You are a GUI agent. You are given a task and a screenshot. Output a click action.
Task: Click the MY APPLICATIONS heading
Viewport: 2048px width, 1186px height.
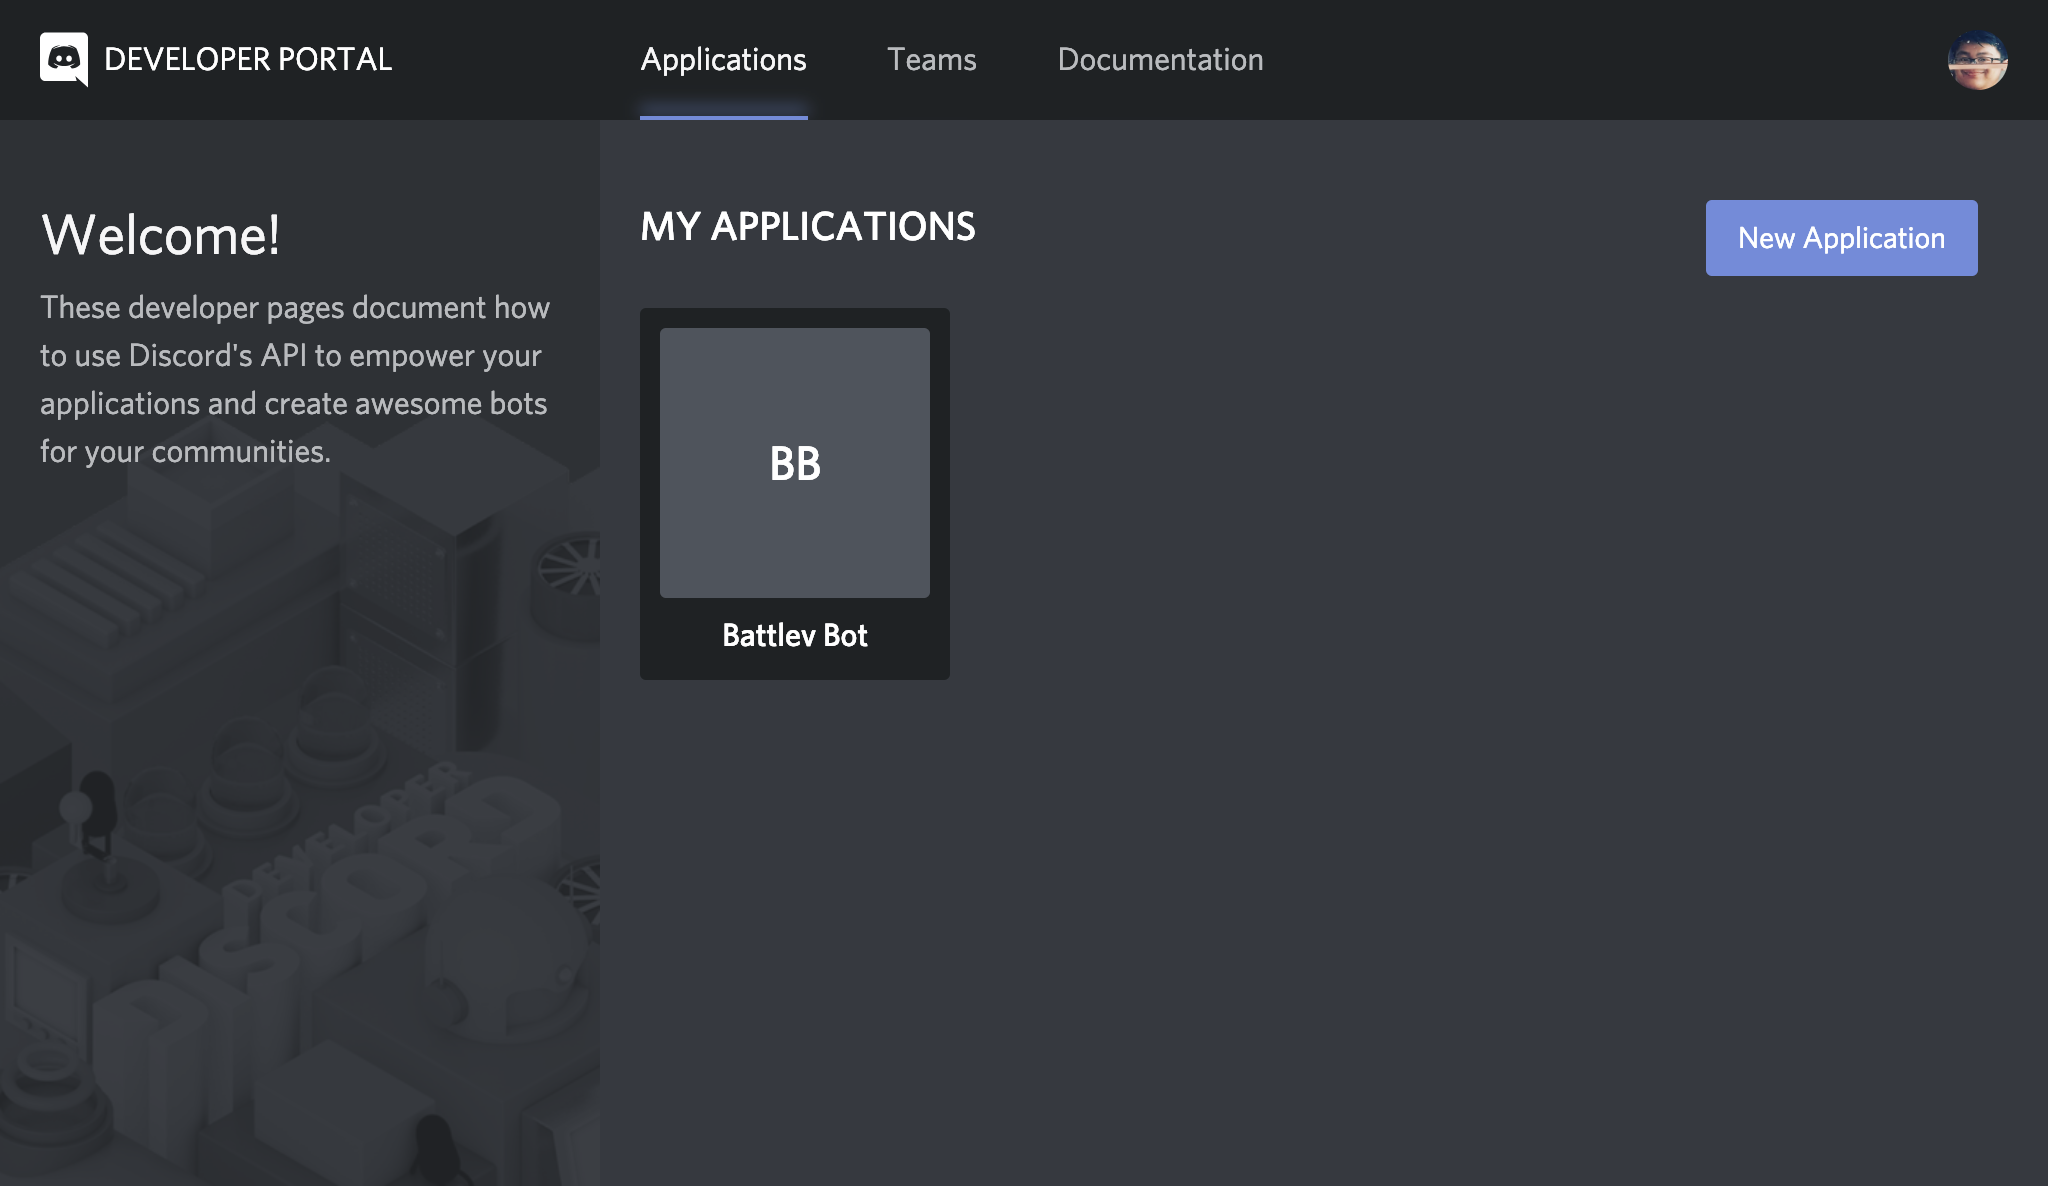(x=808, y=227)
